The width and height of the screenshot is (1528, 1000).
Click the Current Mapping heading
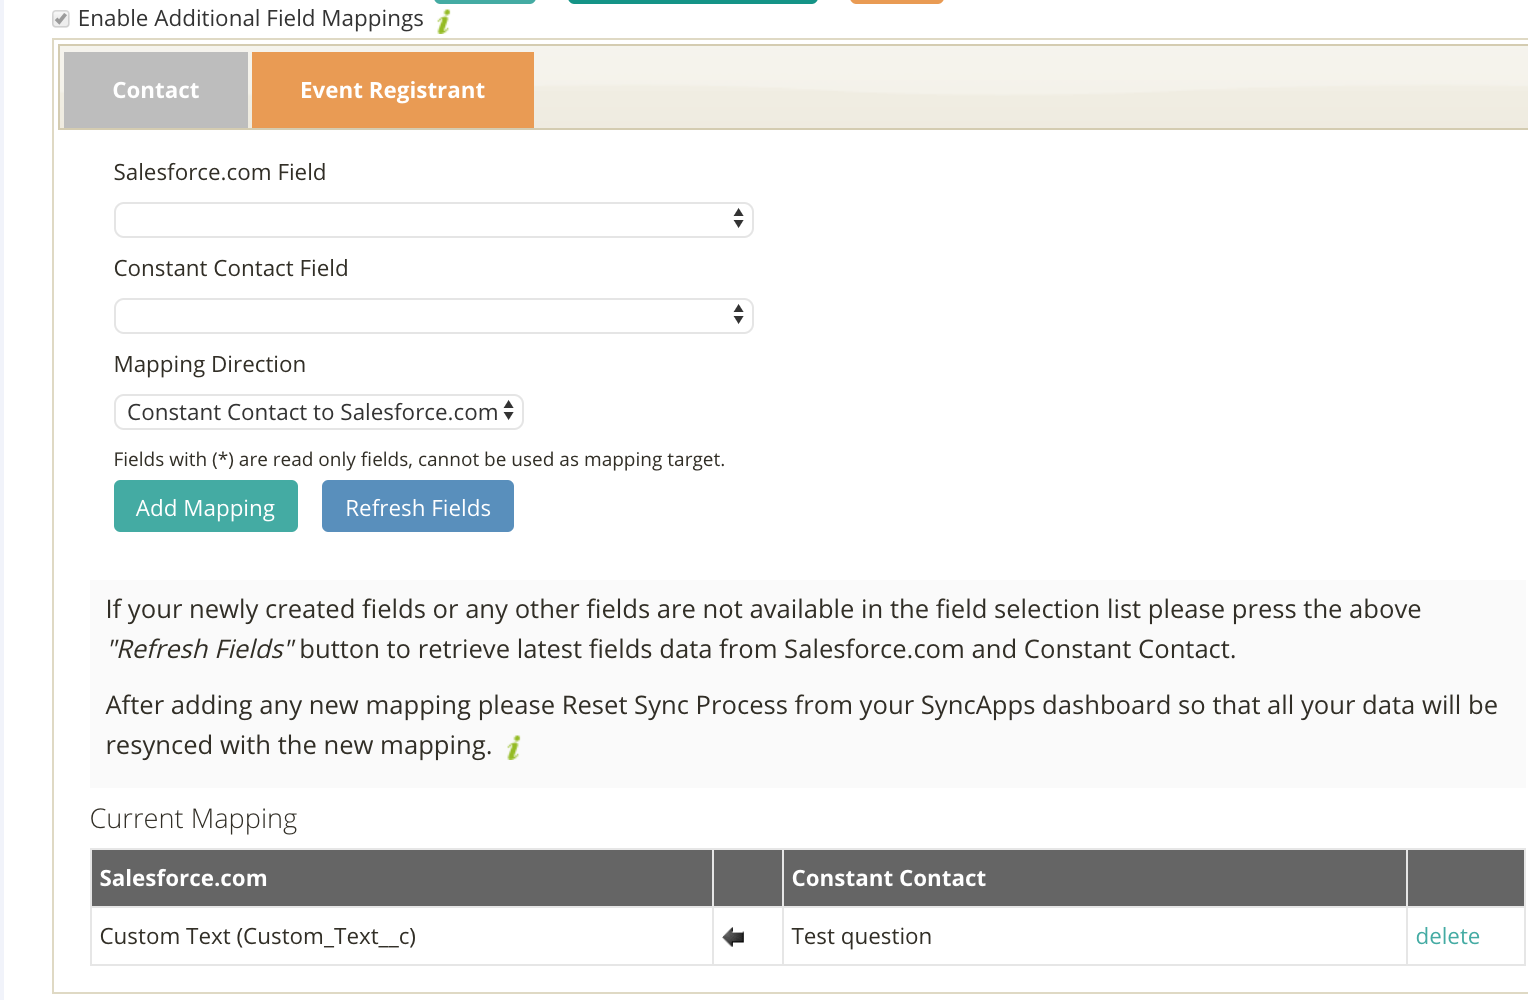(x=194, y=819)
